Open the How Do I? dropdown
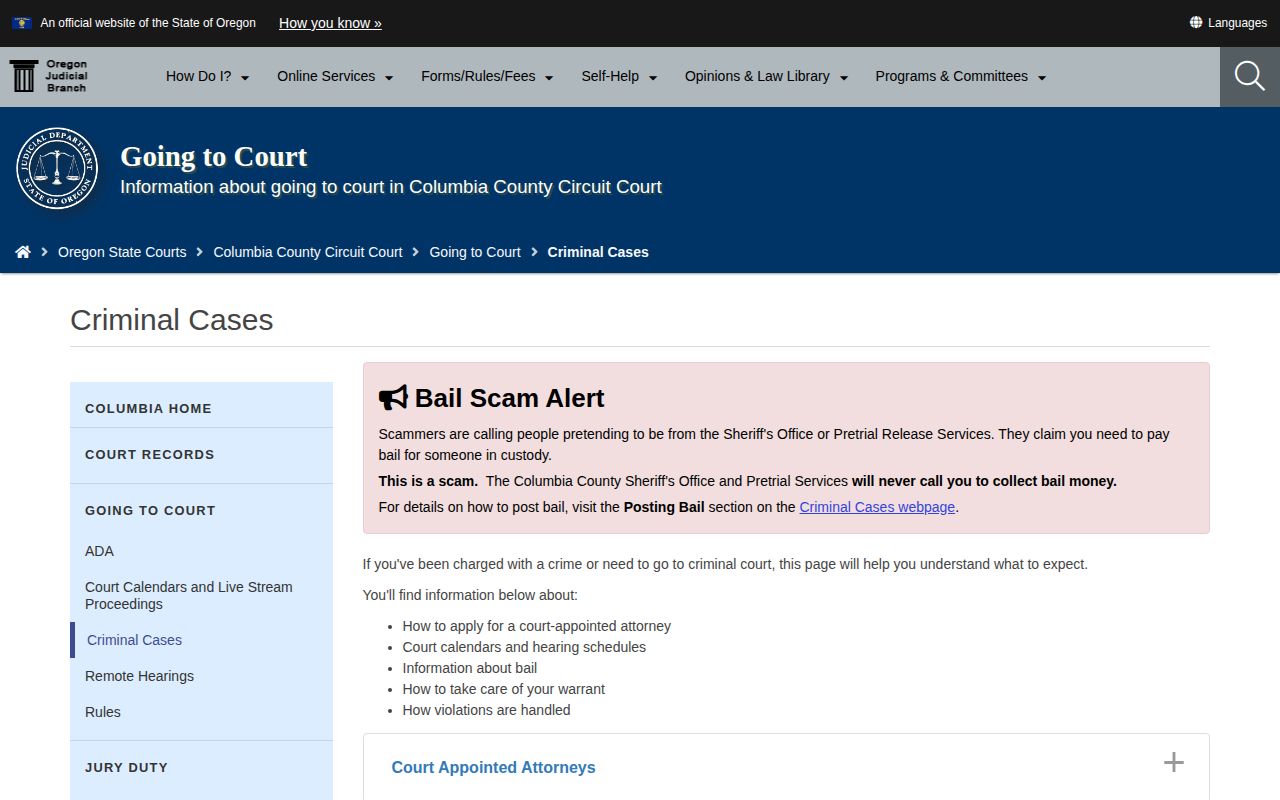 pyautogui.click(x=208, y=76)
